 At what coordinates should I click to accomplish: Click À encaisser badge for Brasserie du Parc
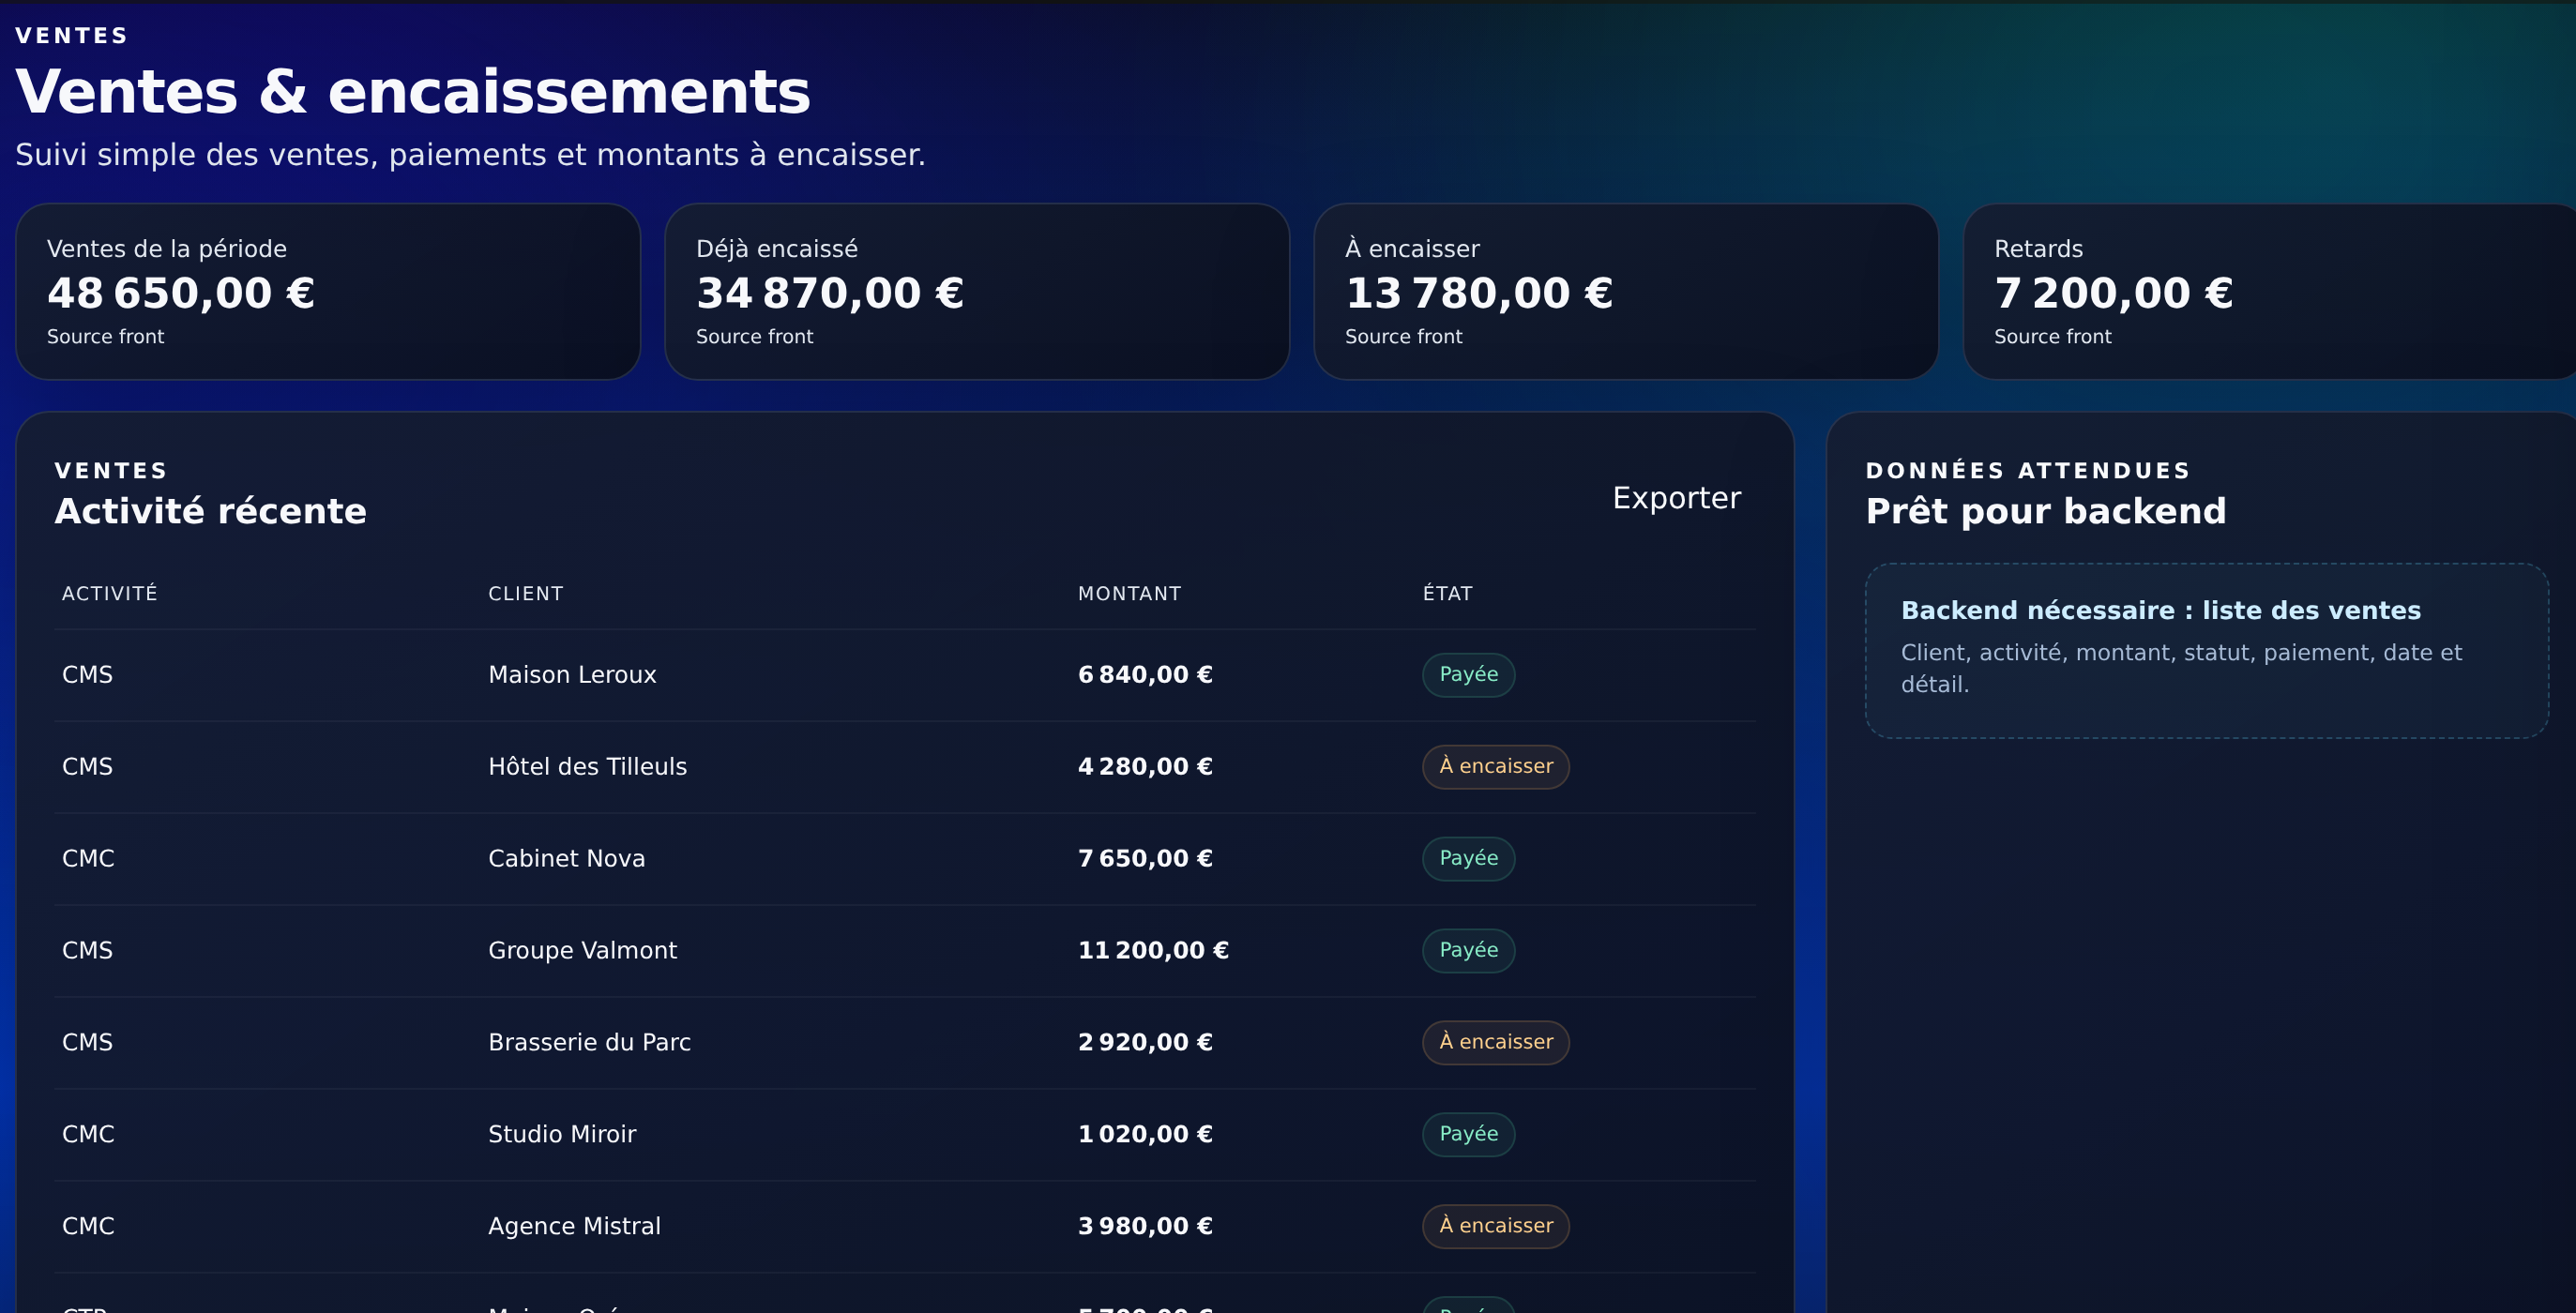point(1496,1043)
